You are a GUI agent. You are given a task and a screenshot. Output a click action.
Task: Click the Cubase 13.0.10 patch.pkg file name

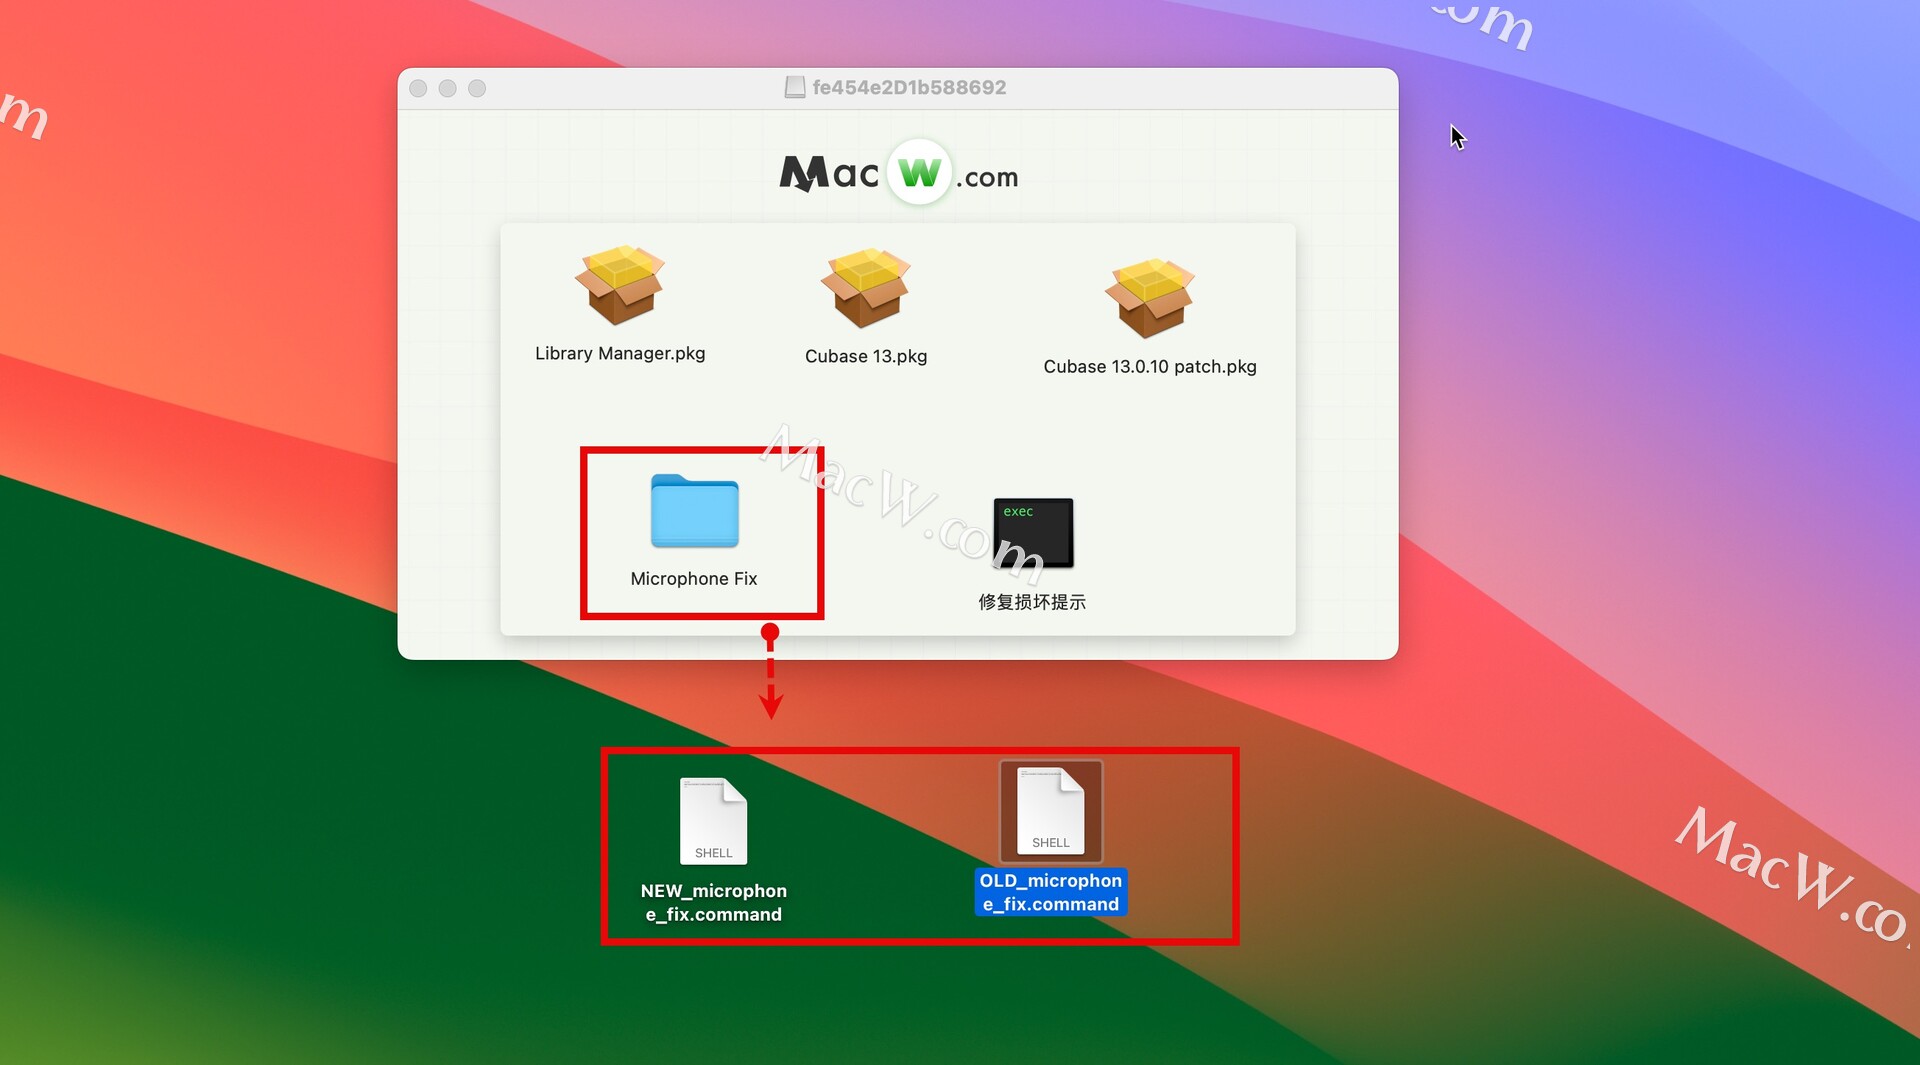(x=1150, y=366)
